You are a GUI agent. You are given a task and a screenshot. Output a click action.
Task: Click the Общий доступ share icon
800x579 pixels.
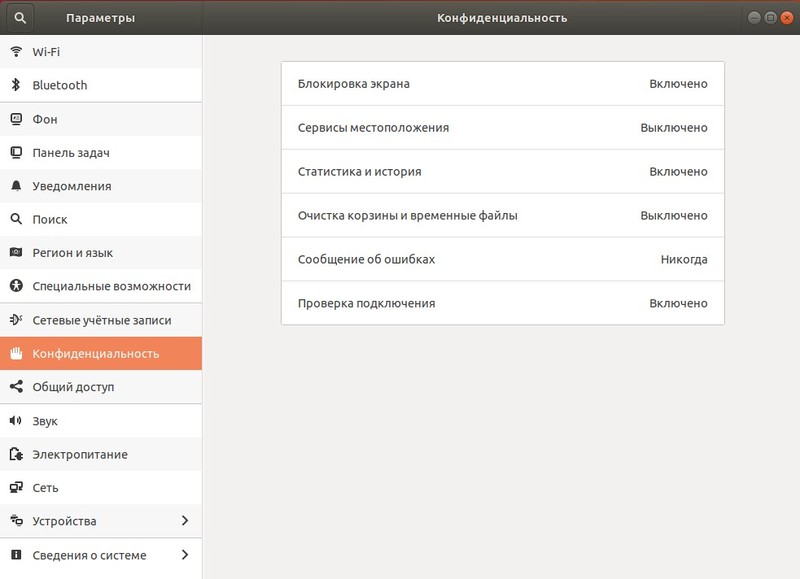[x=17, y=387]
